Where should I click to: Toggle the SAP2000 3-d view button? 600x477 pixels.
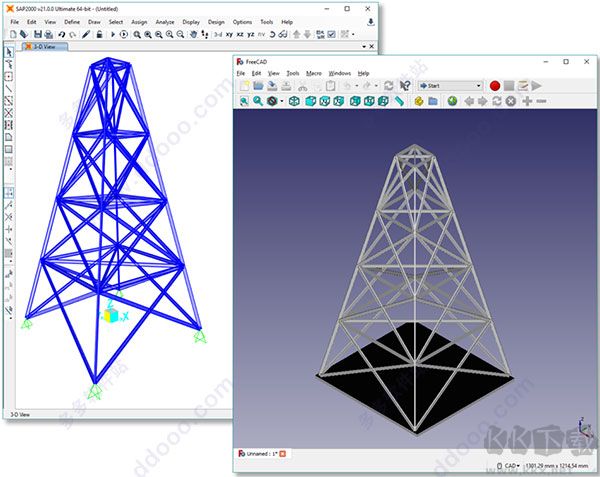tap(217, 34)
